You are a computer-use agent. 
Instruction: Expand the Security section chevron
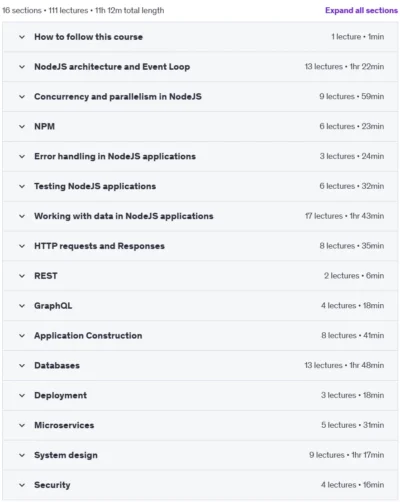click(x=22, y=485)
